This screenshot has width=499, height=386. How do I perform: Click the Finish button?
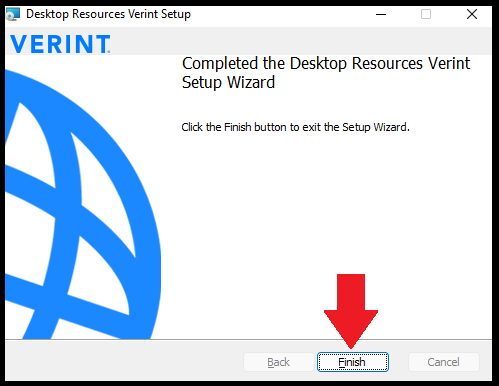coord(353,362)
